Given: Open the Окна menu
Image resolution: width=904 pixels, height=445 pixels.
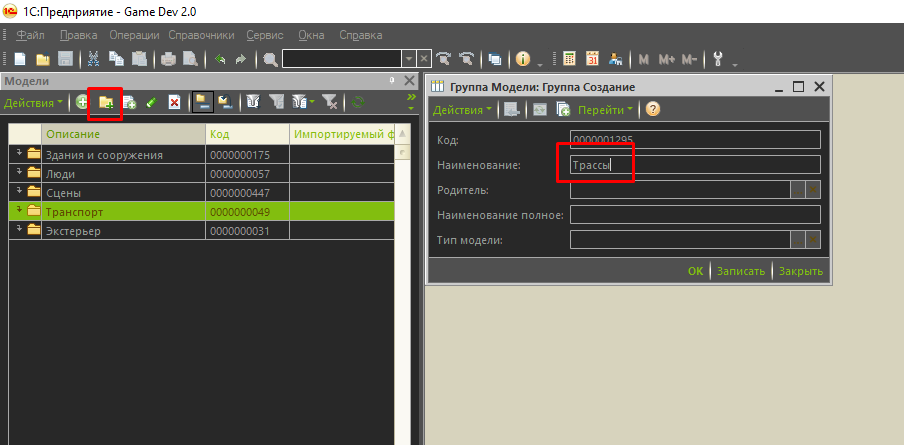Looking at the screenshot, I should [x=311, y=35].
